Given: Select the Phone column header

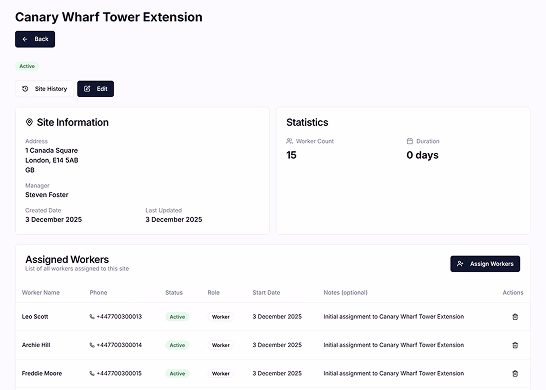Looking at the screenshot, I should [99, 292].
